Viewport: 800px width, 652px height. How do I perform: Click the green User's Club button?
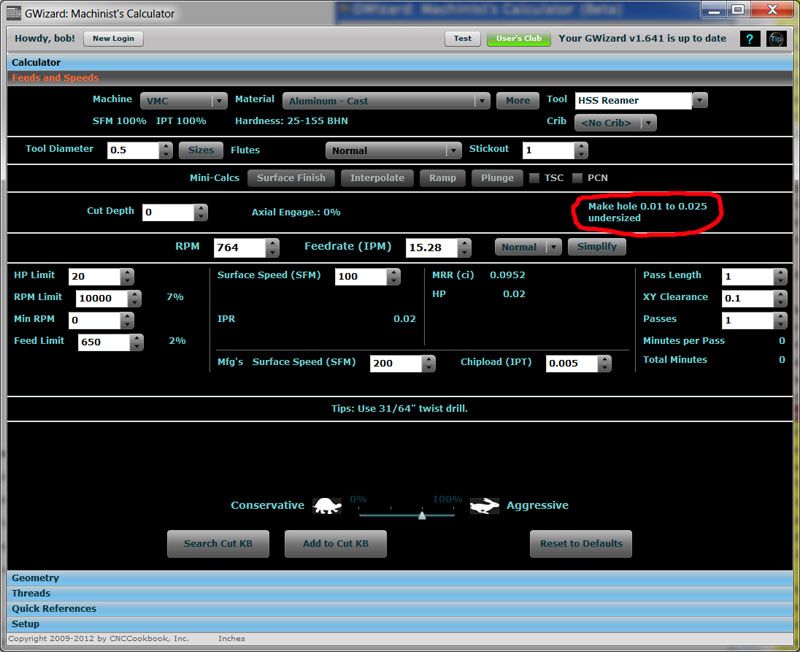click(518, 39)
